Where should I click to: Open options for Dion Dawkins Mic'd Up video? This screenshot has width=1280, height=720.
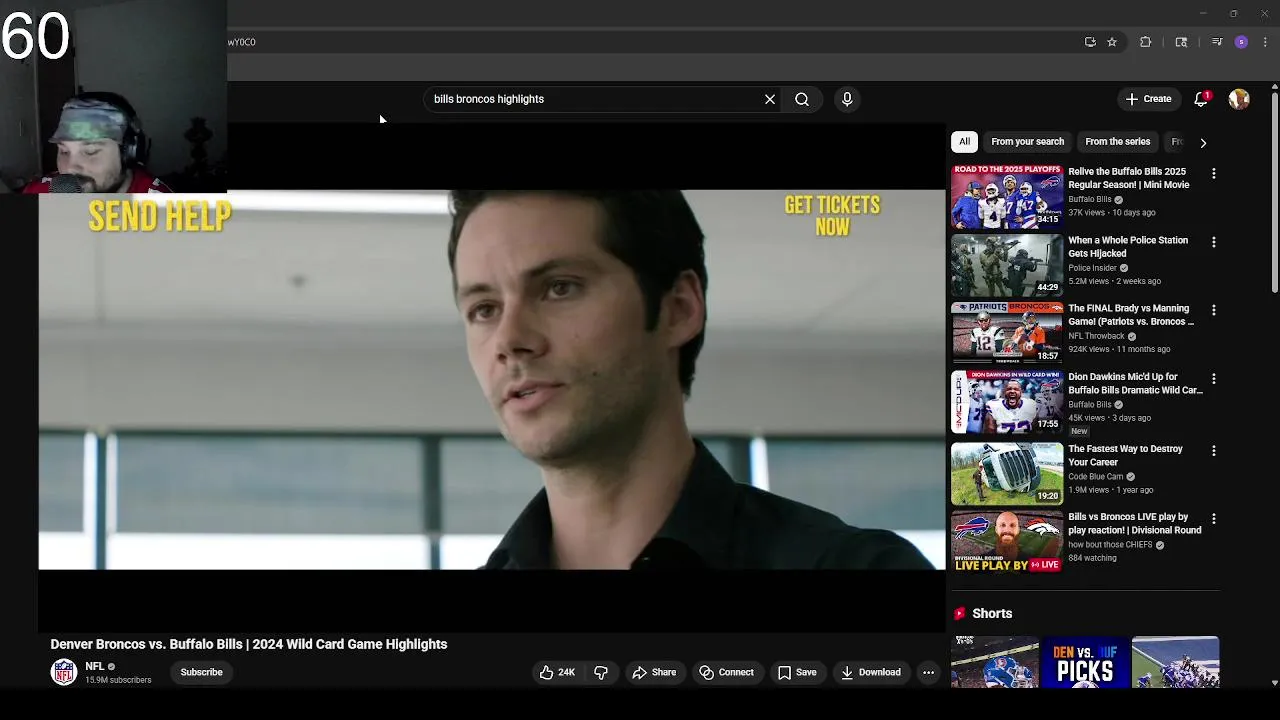tap(1214, 379)
